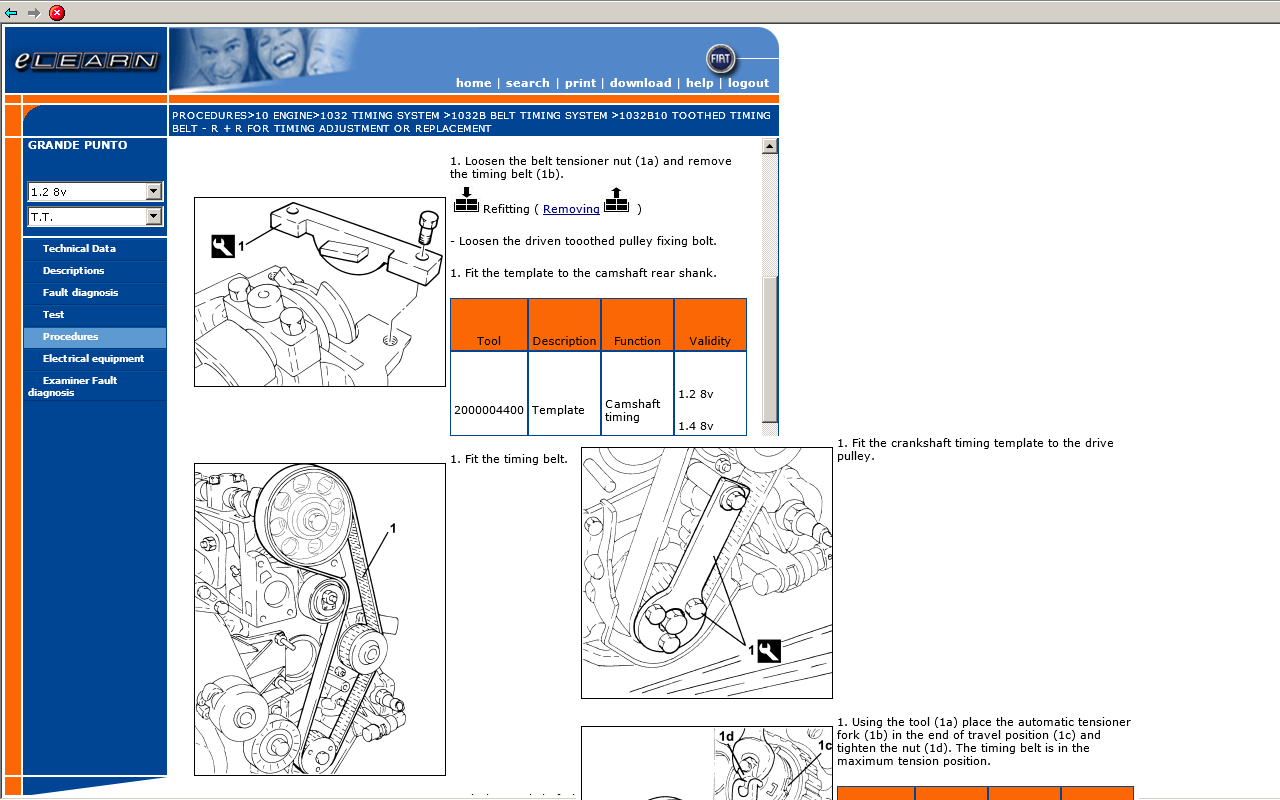Click the round Fiat logo badge

pyautogui.click(x=720, y=59)
